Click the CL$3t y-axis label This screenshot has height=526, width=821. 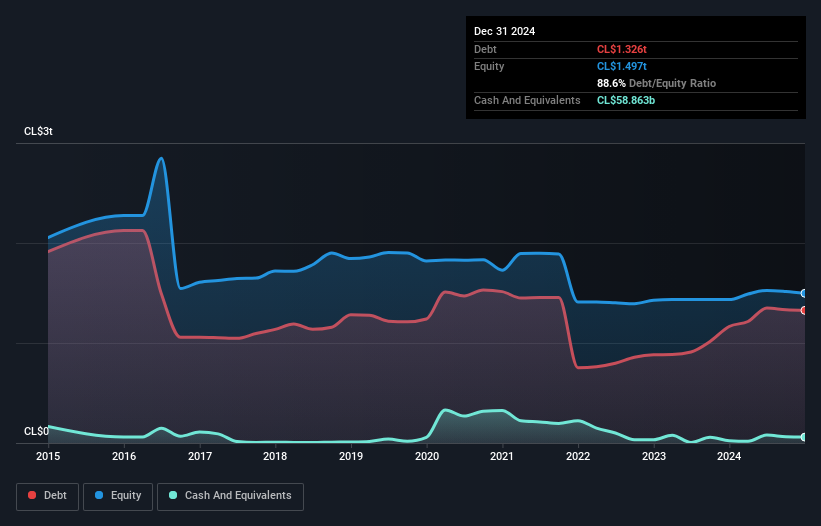(x=38, y=131)
